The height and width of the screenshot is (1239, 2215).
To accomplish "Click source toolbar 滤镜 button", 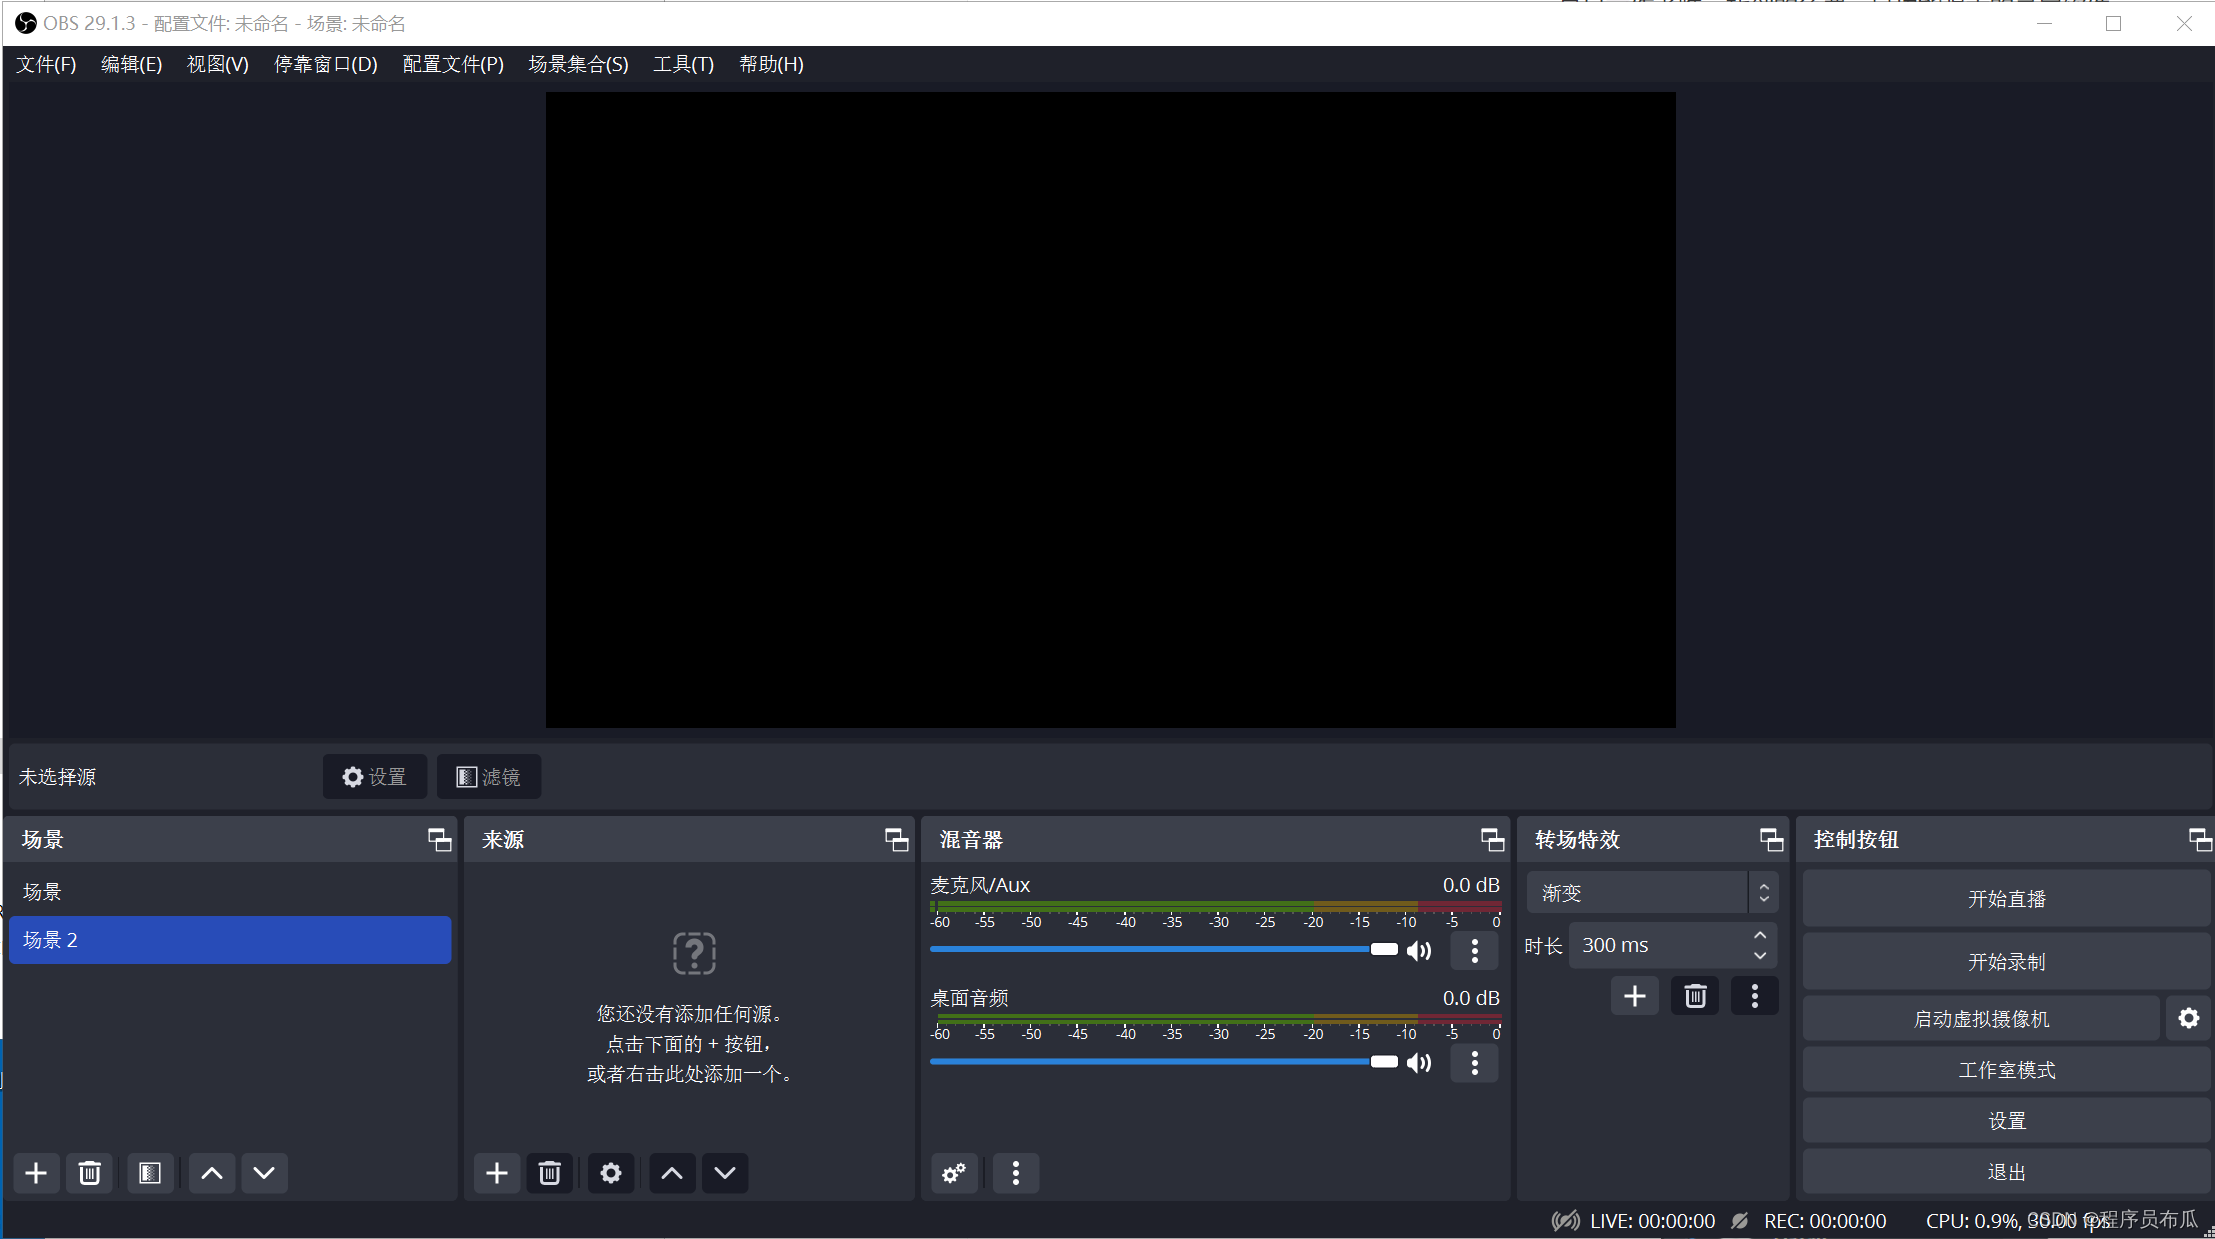I will coord(489,777).
